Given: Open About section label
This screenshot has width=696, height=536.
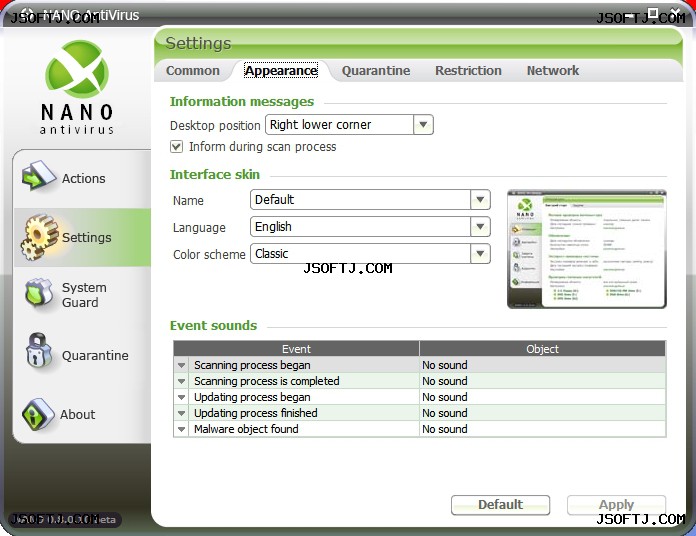Looking at the screenshot, I should pos(77,414).
